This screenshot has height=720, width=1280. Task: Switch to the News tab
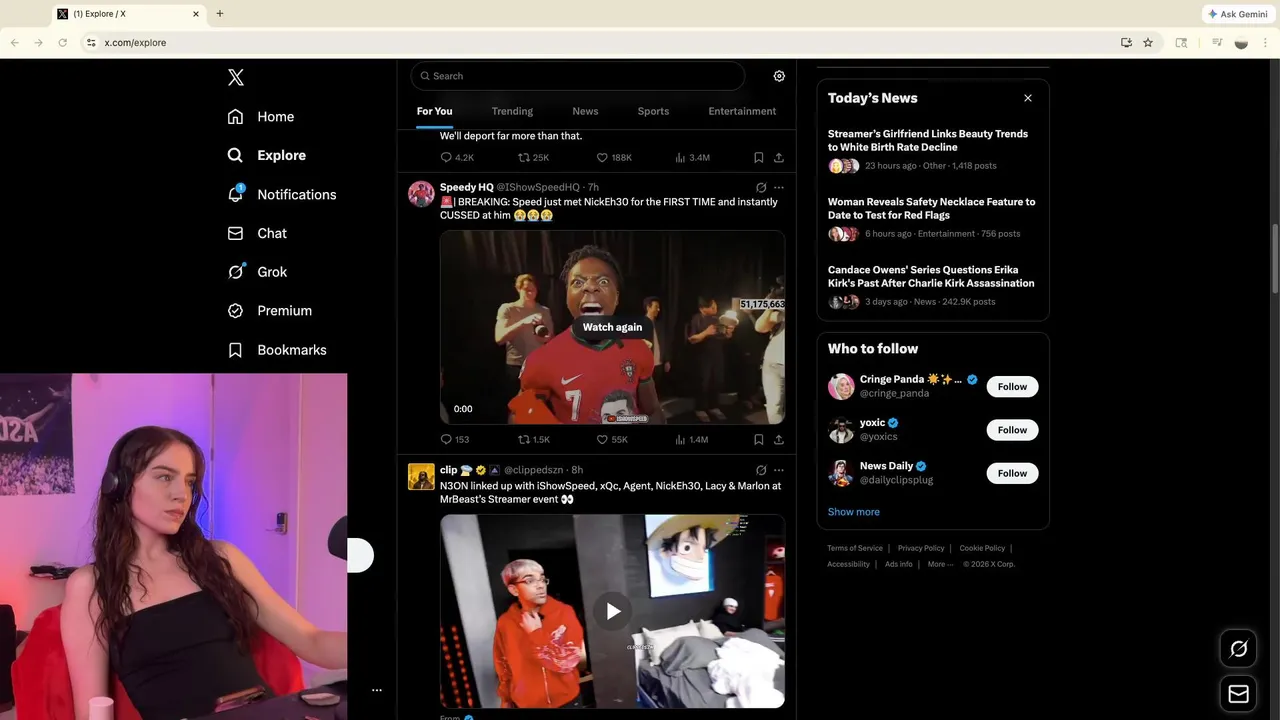(585, 111)
